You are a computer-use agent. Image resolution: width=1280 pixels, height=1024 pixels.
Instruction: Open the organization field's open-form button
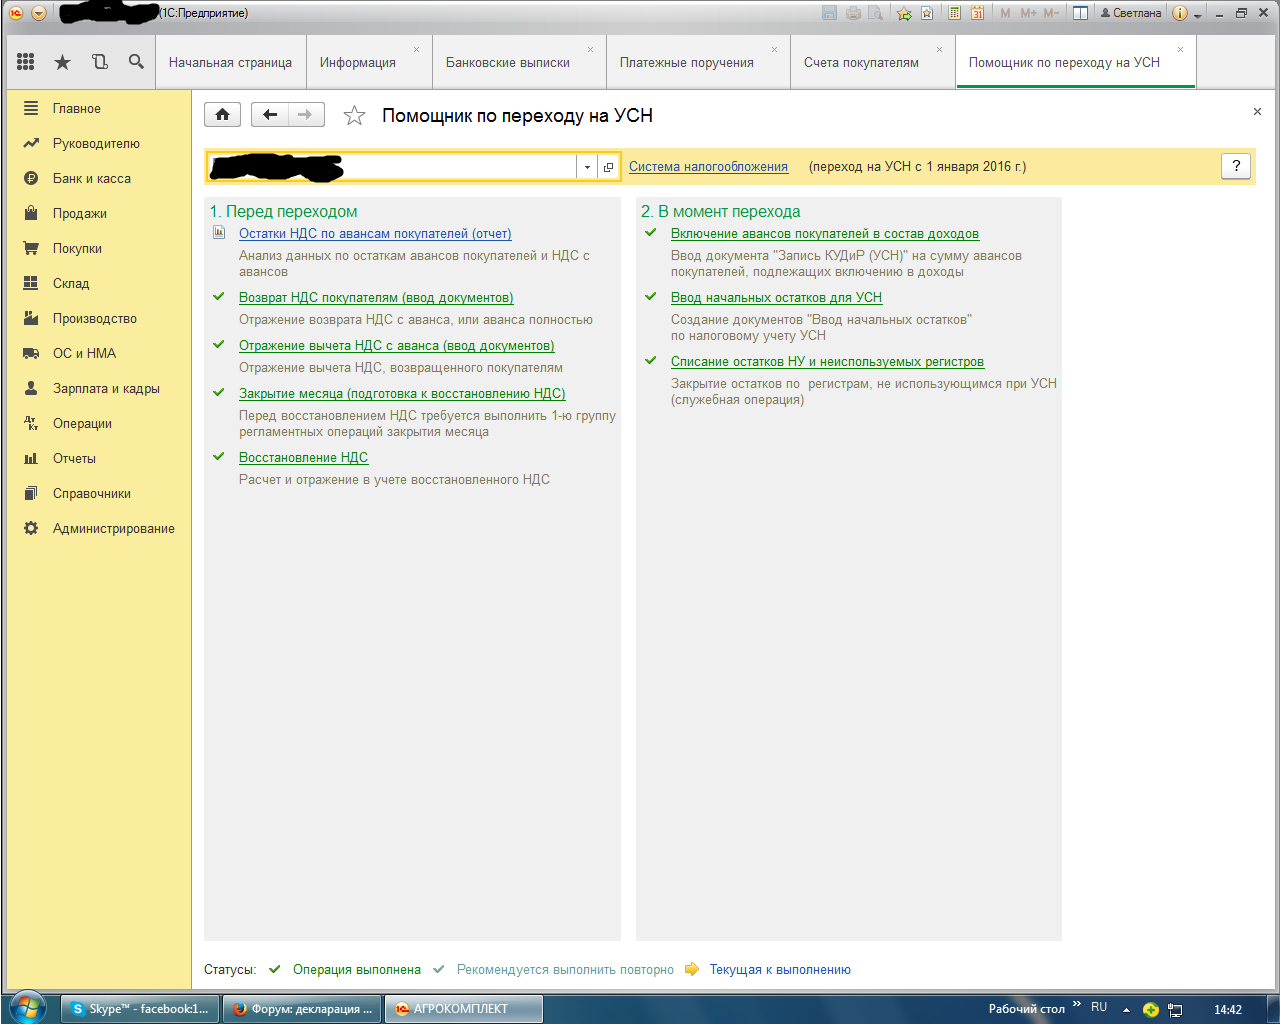pyautogui.click(x=608, y=167)
